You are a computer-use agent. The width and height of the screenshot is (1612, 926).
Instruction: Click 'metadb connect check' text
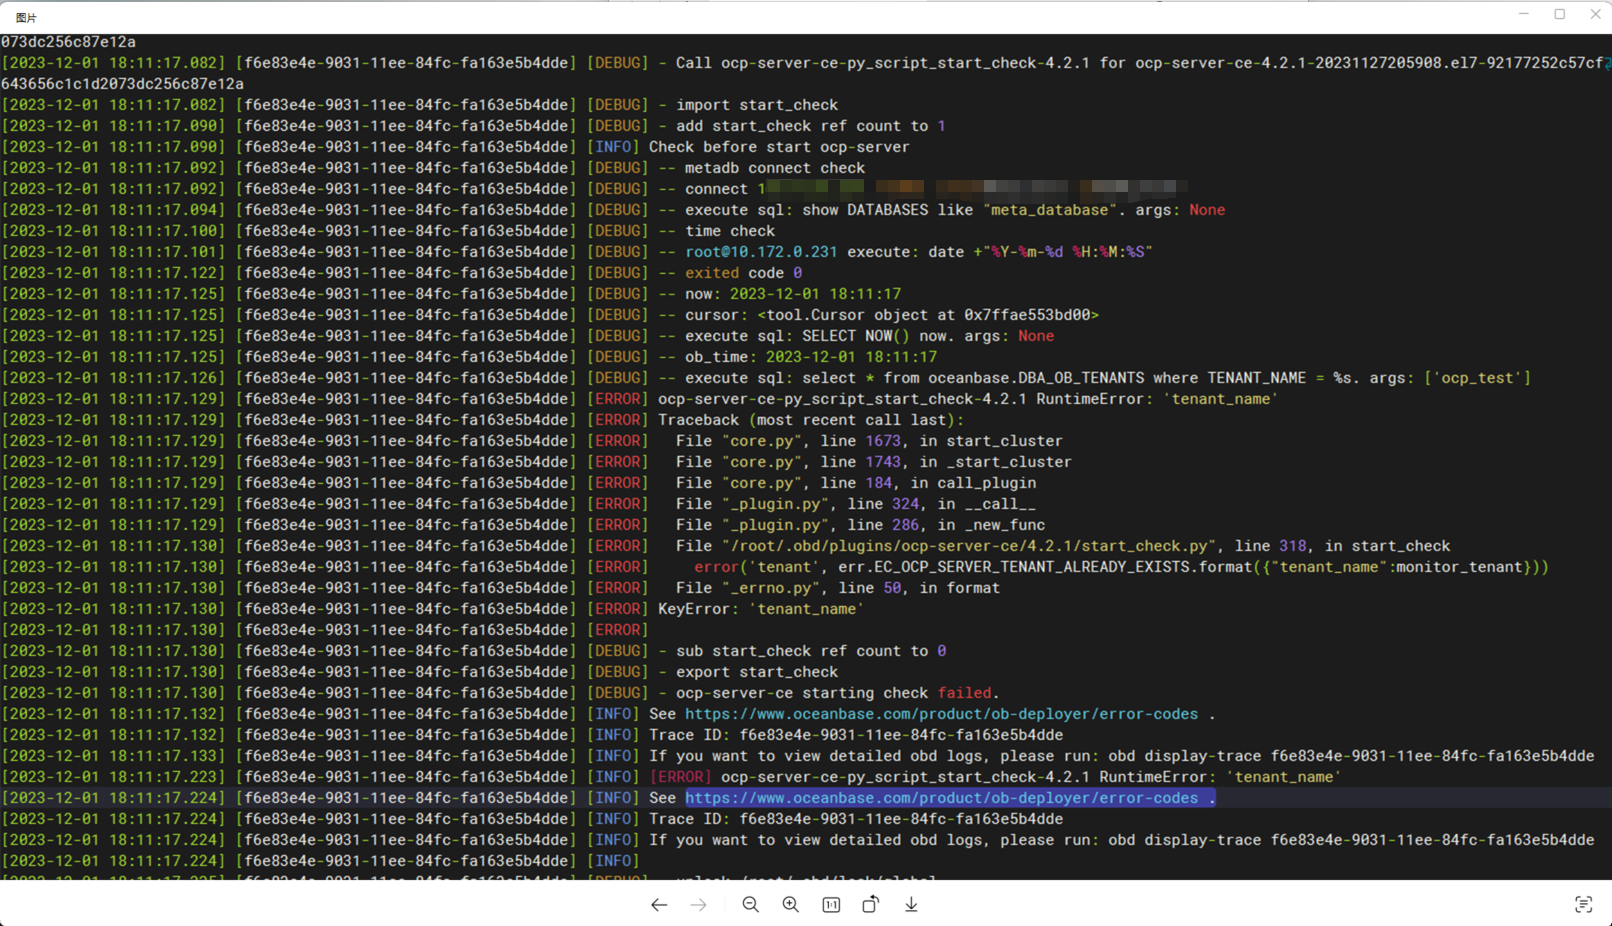(x=775, y=168)
